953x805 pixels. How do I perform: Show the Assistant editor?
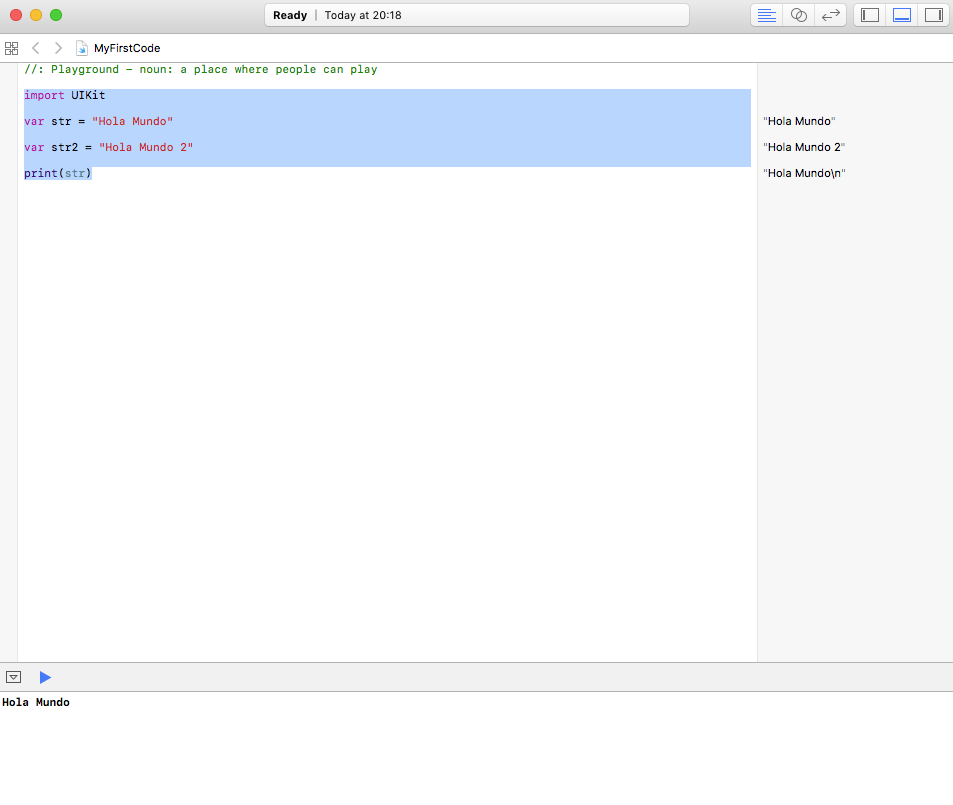click(x=799, y=15)
